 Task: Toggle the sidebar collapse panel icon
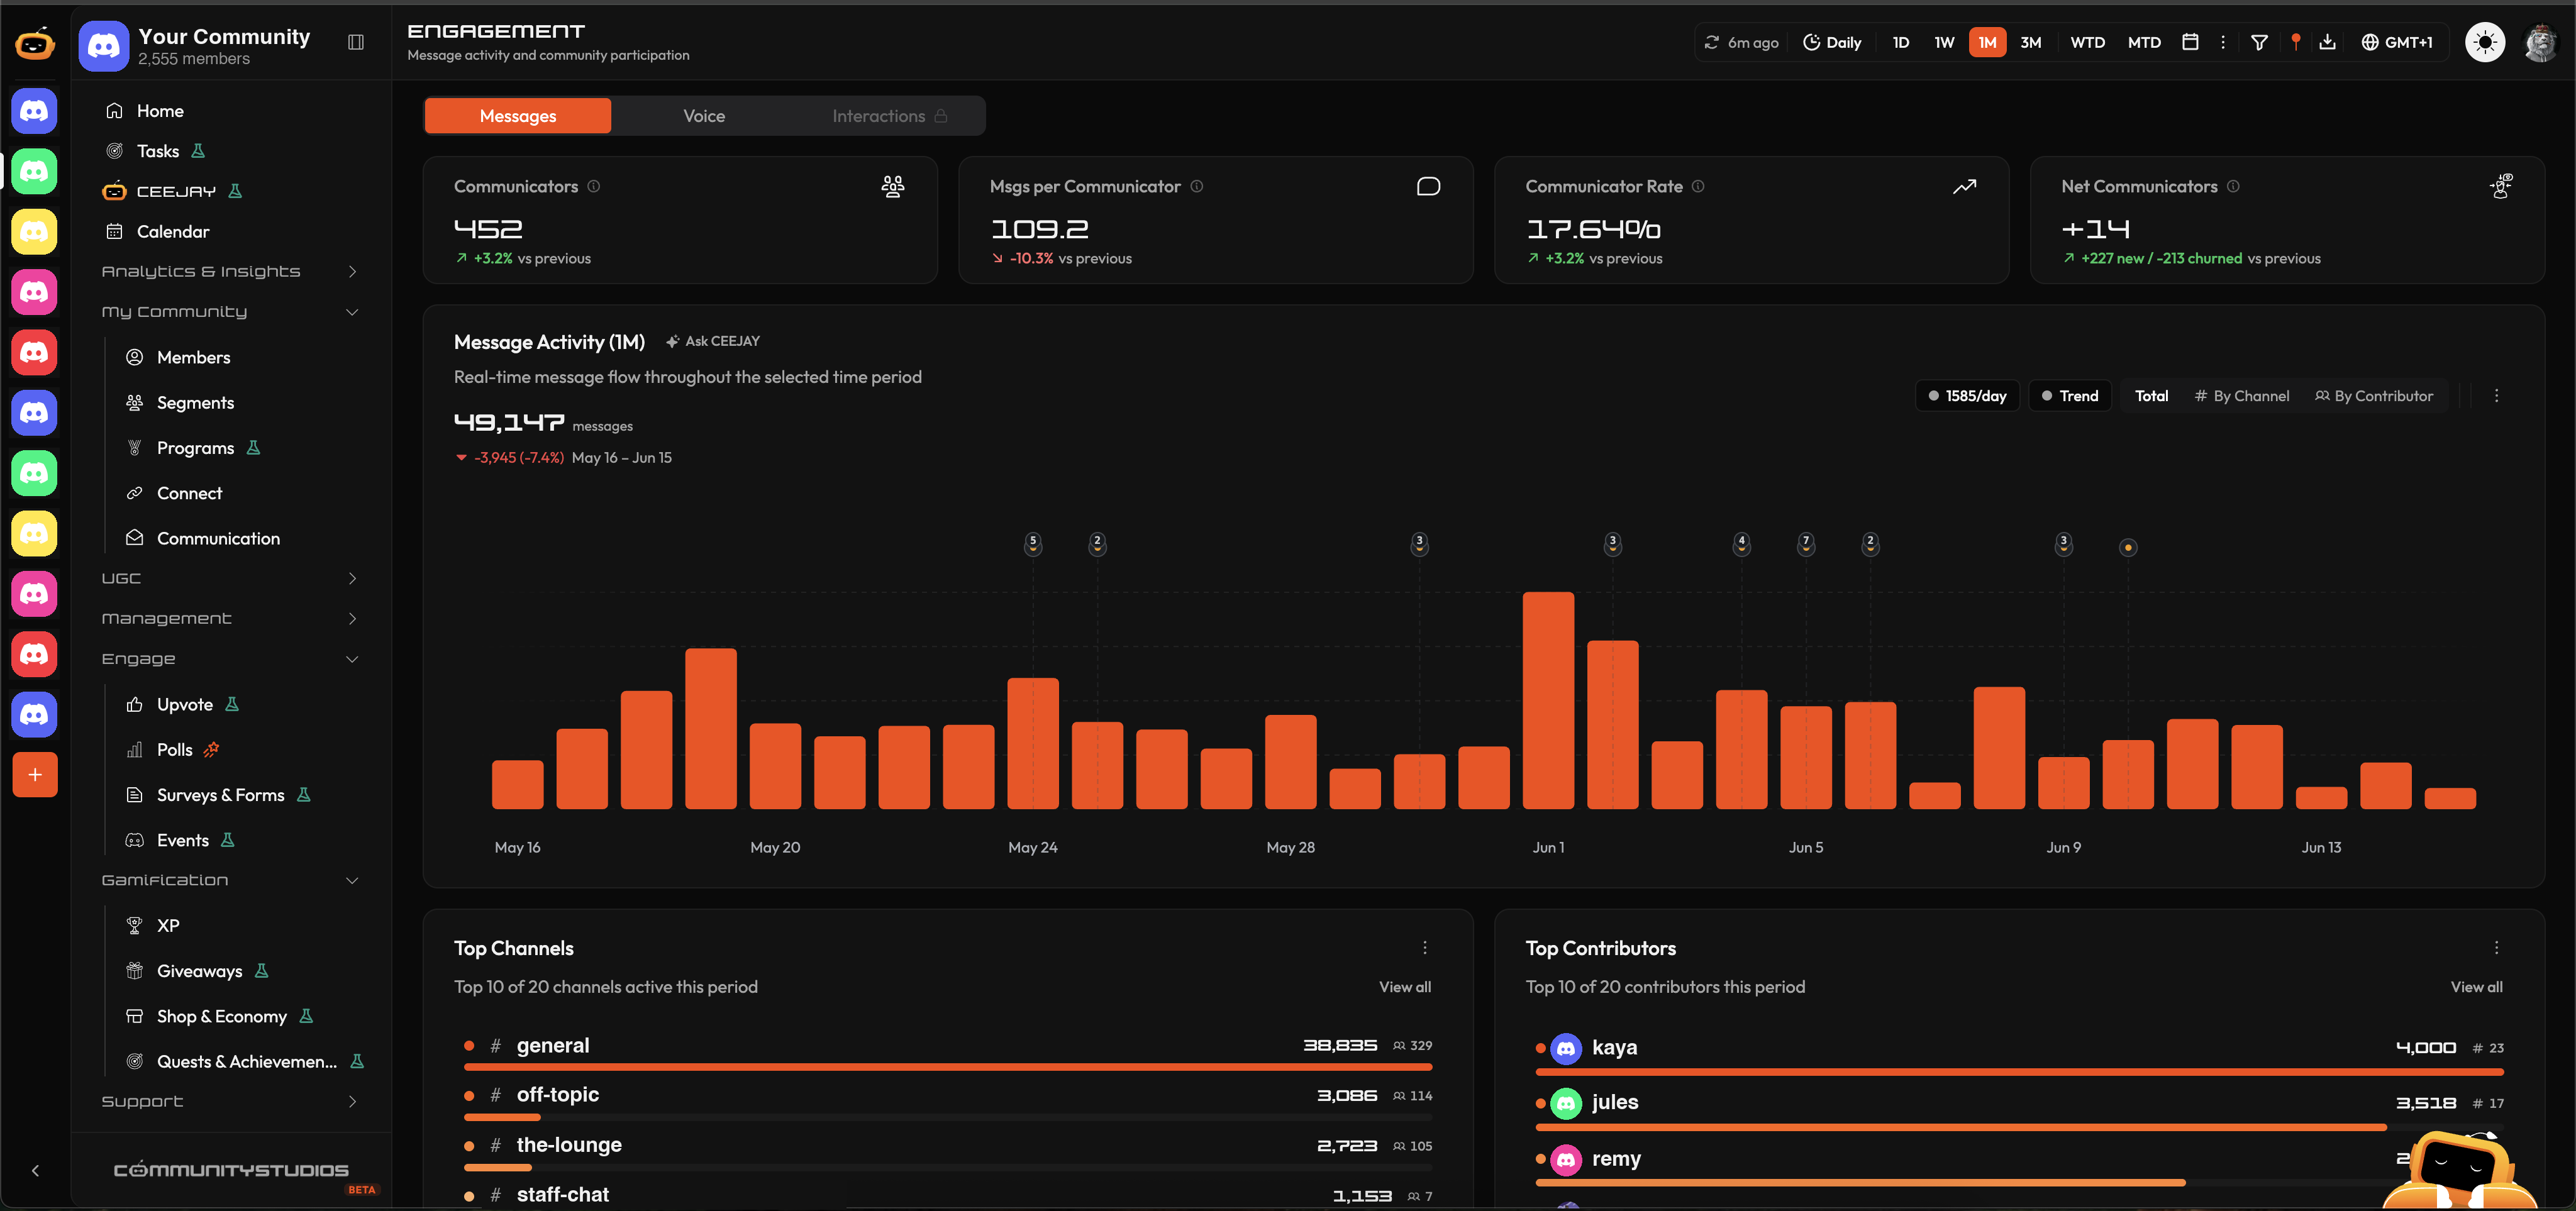click(356, 42)
